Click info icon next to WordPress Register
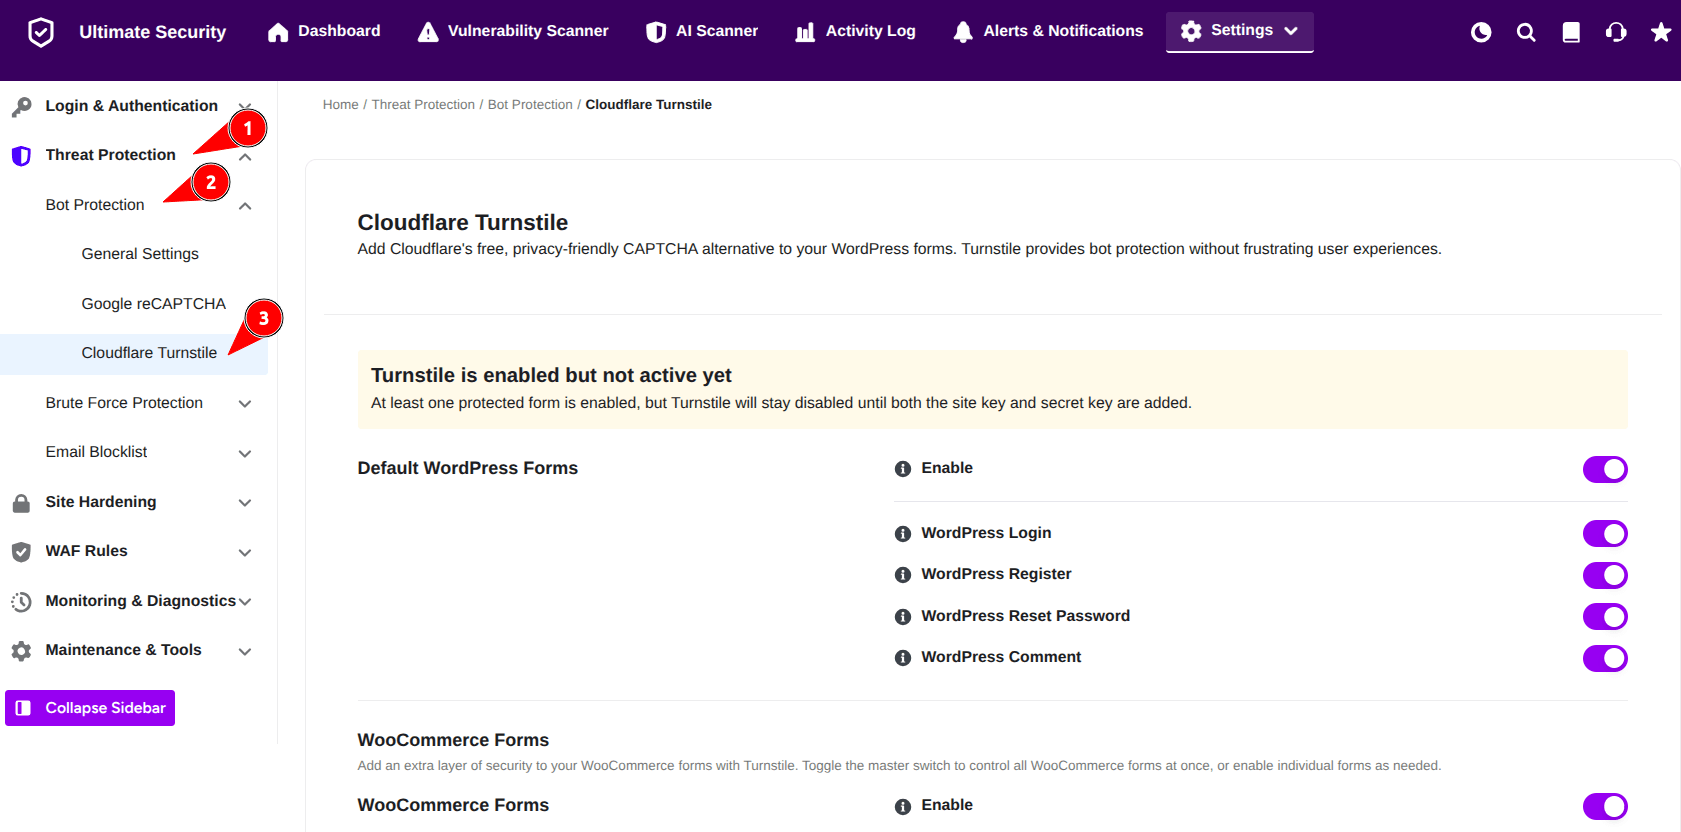This screenshot has height=832, width=1681. [903, 575]
